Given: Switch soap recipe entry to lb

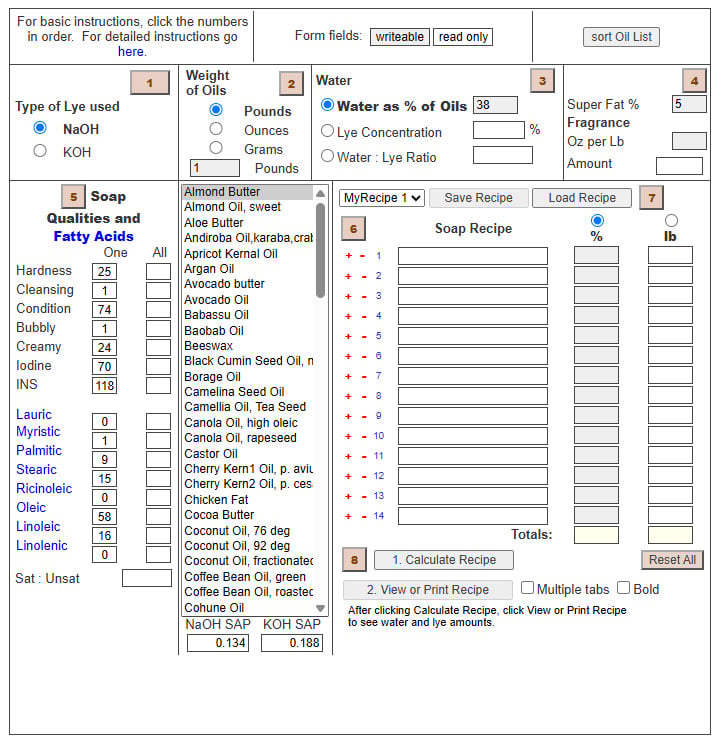Looking at the screenshot, I should (671, 221).
